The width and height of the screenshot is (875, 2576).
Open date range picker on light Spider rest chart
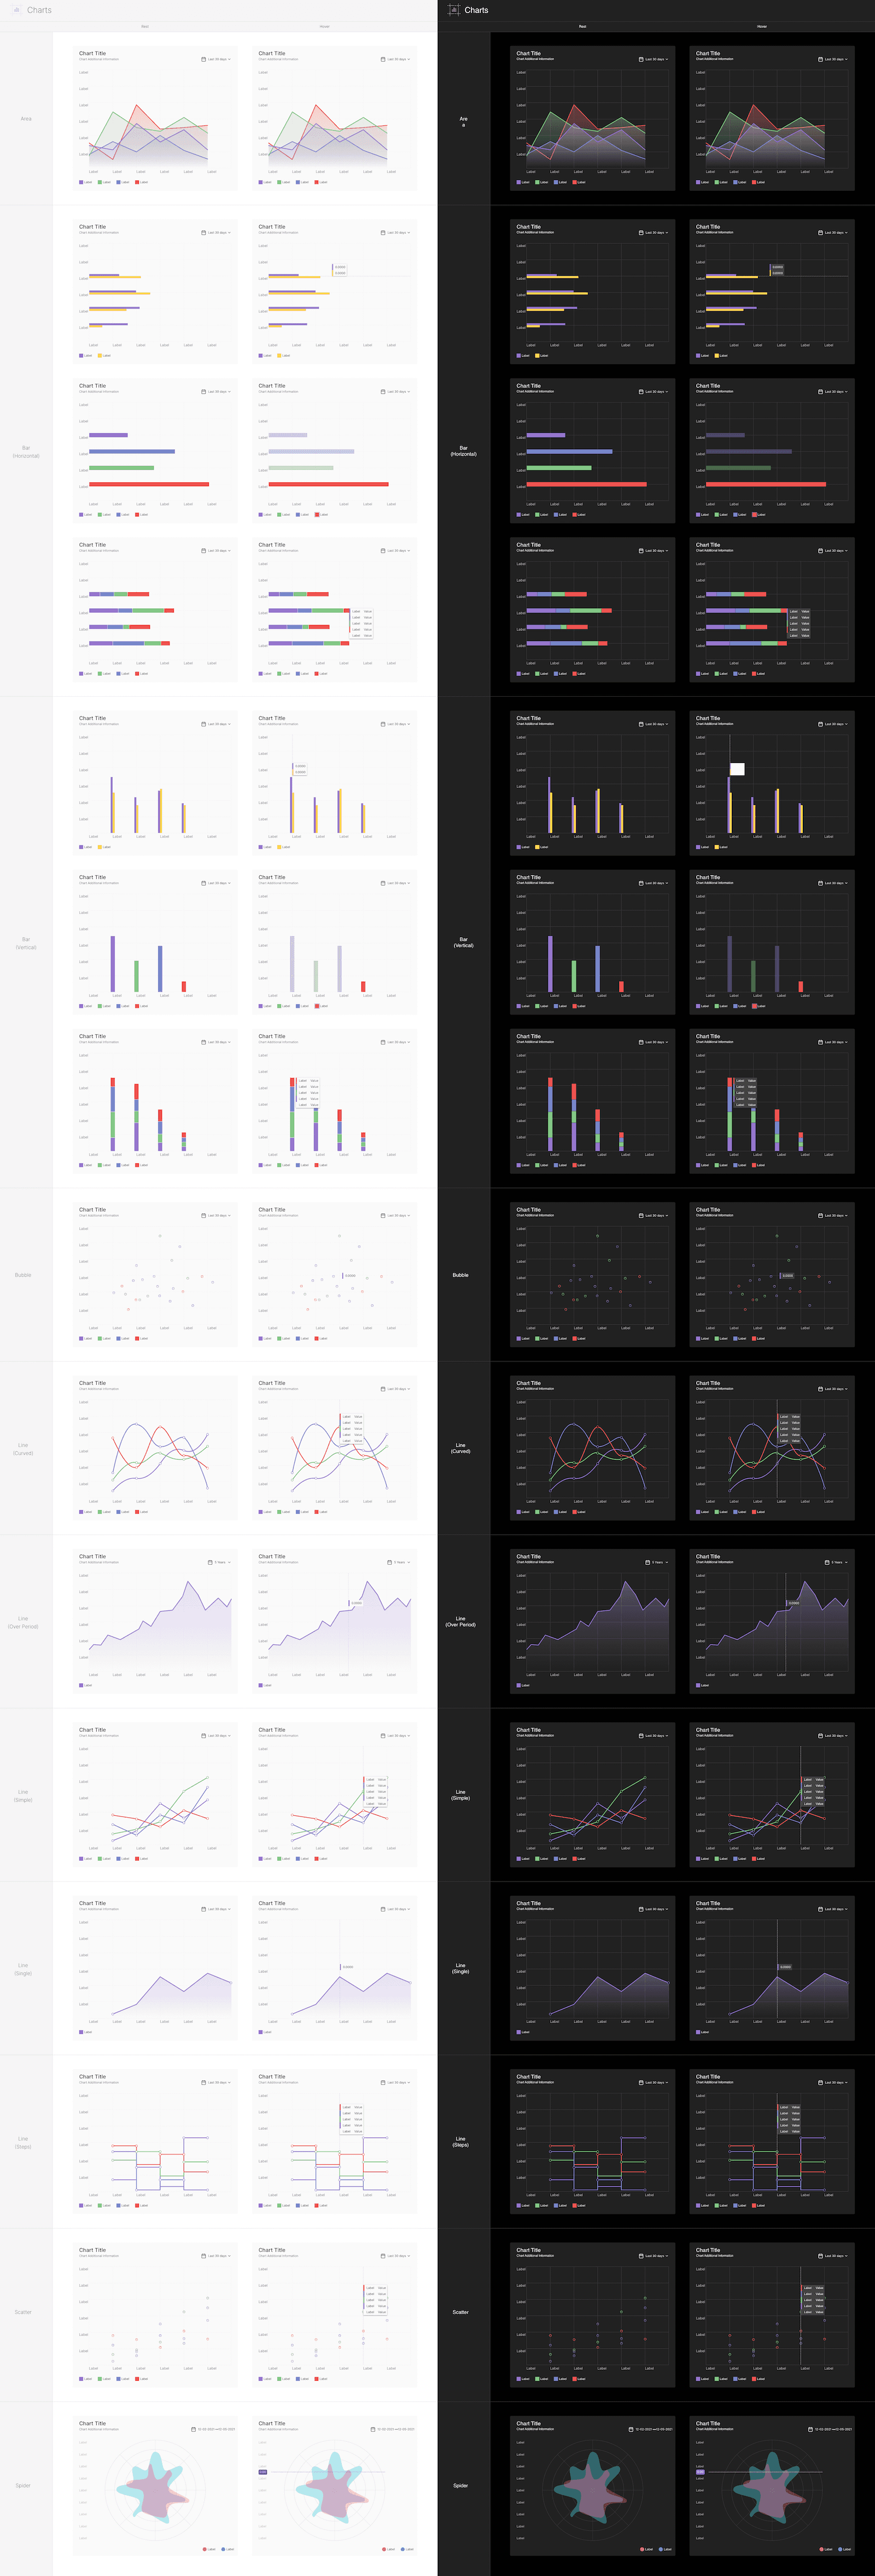tap(213, 2429)
